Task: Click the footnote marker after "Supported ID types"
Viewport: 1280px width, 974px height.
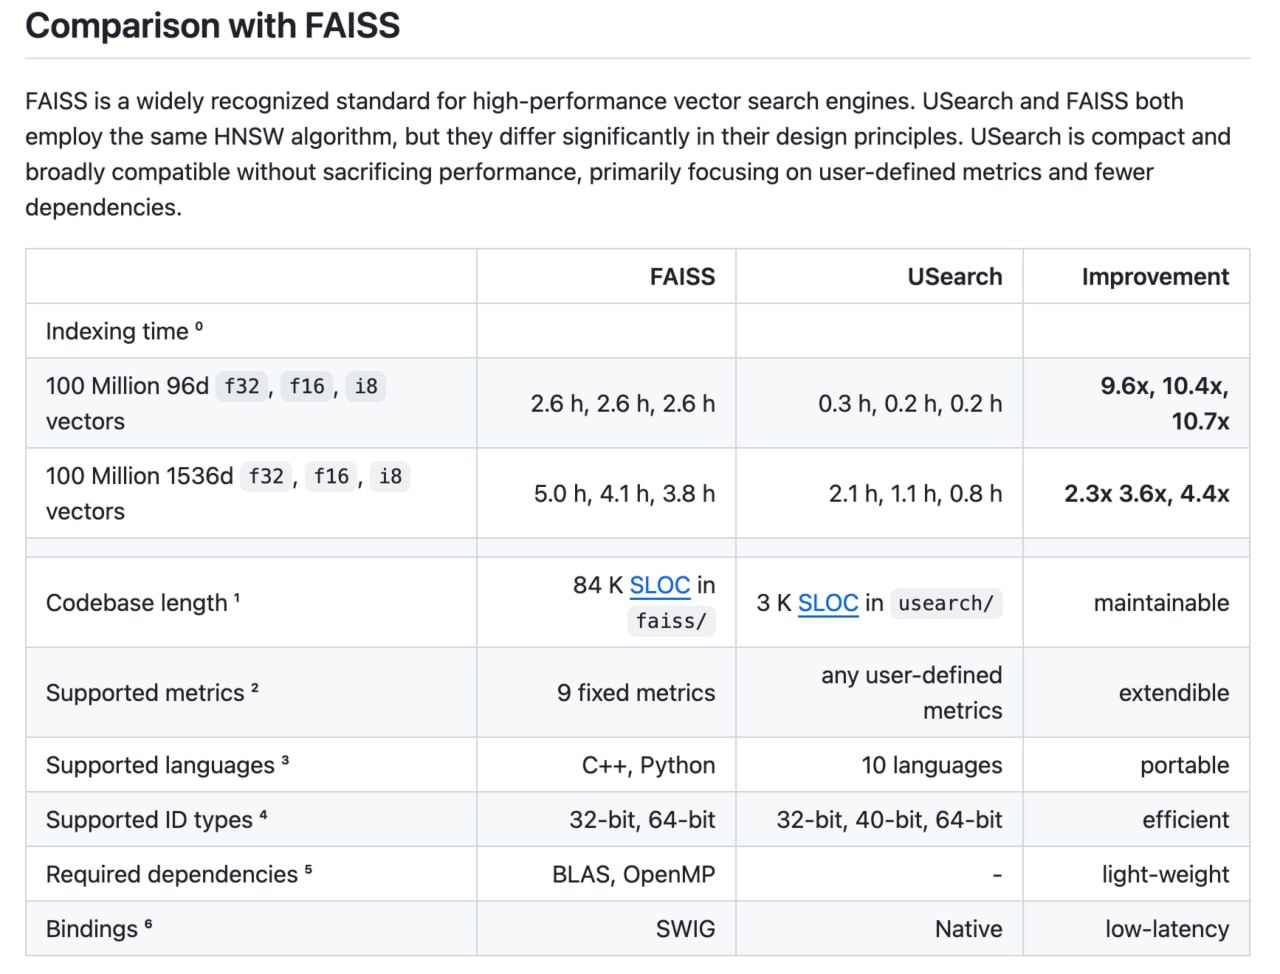Action: click(263, 815)
